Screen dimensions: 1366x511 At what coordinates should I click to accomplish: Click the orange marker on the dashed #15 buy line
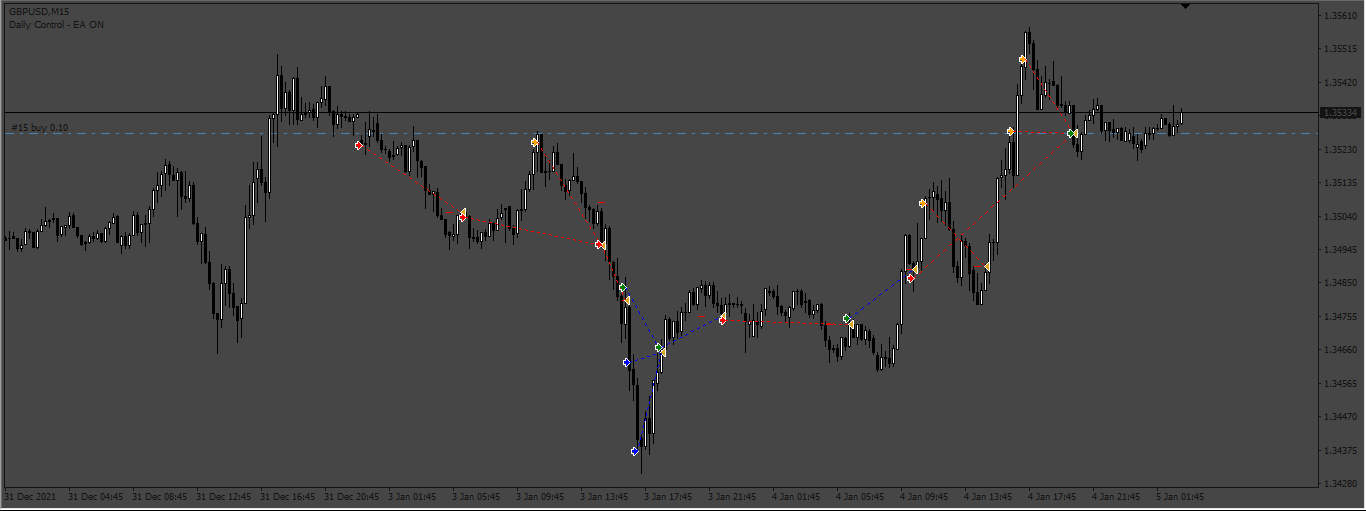1010,132
